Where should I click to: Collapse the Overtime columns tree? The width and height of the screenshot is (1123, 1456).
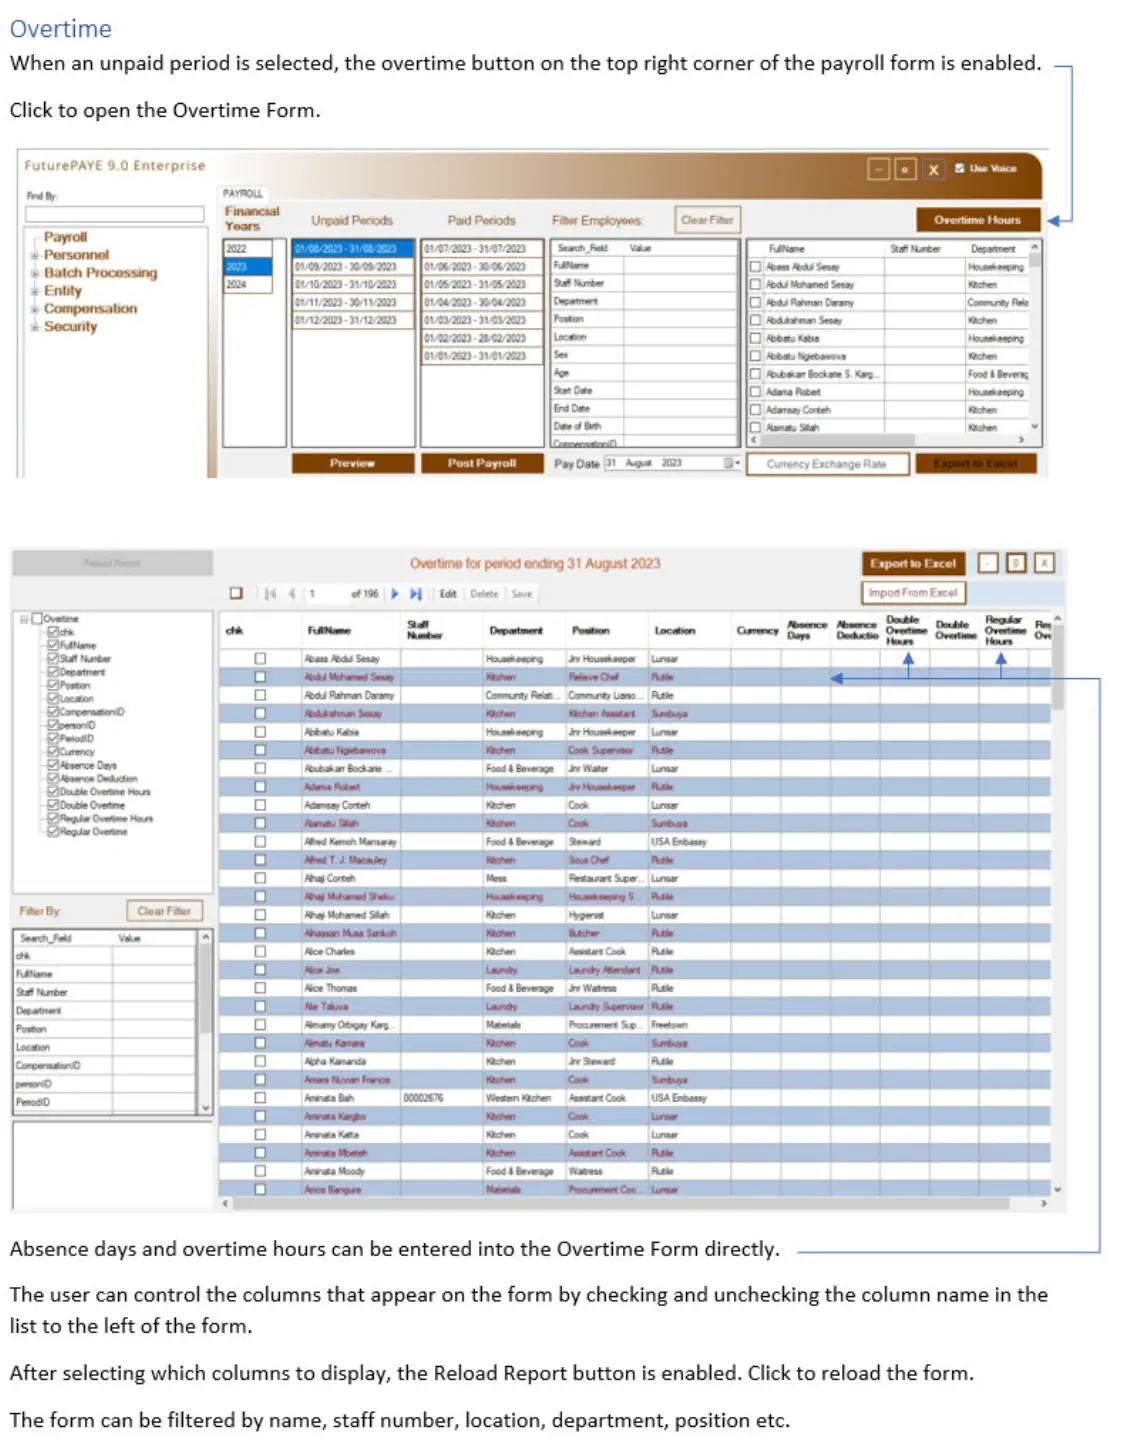click(x=24, y=619)
